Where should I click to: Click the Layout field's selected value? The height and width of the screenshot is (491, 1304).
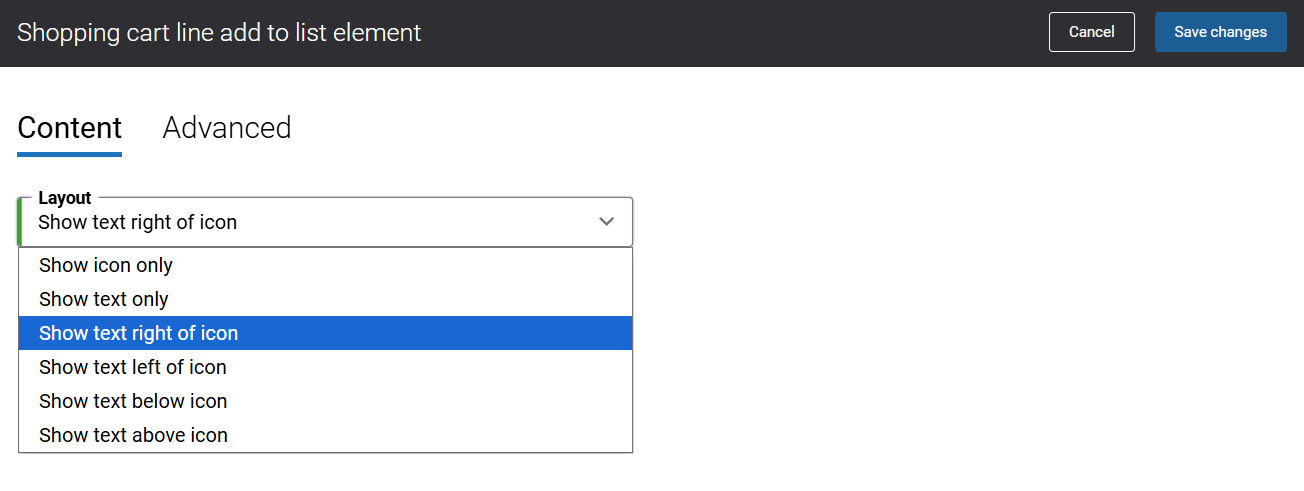(x=138, y=223)
